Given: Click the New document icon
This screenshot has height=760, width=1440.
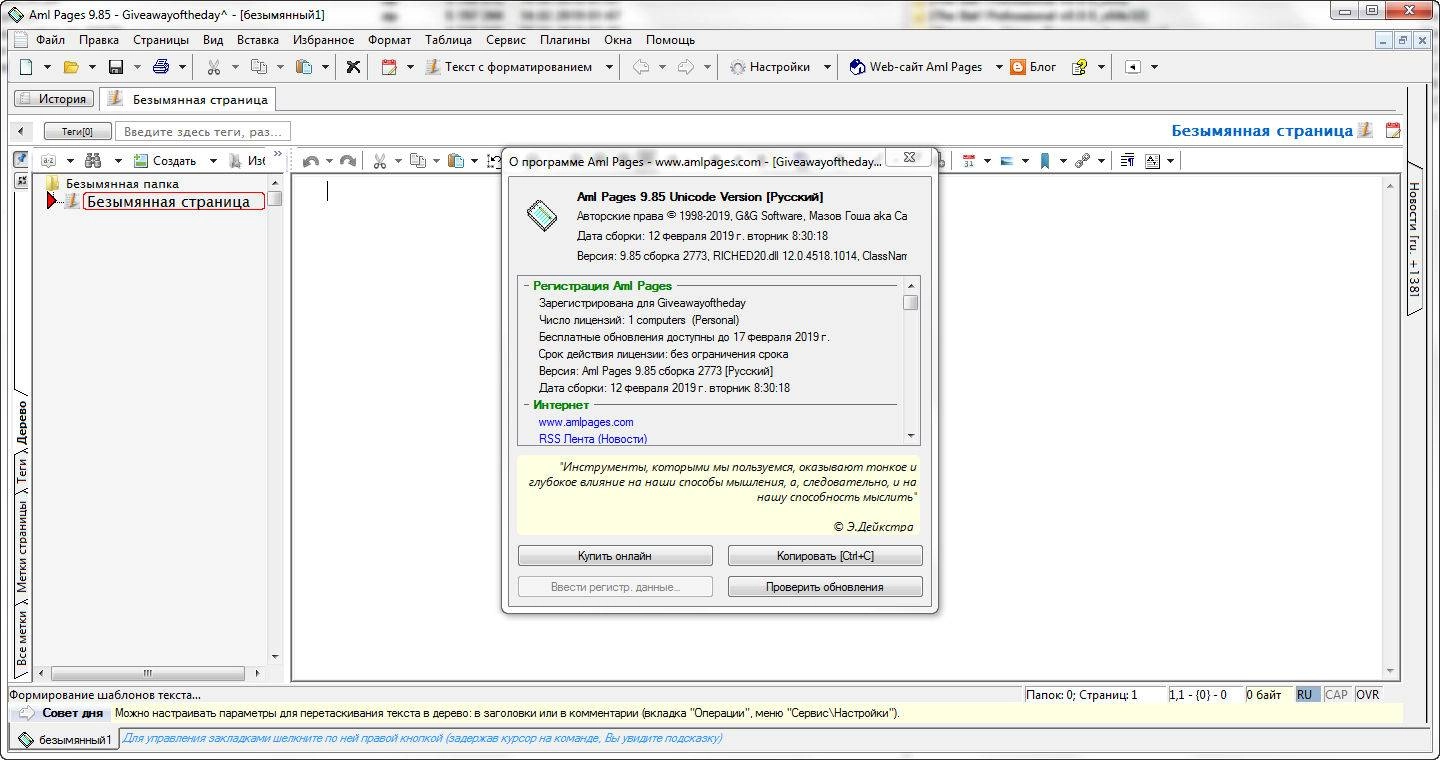Looking at the screenshot, I should click(26, 67).
